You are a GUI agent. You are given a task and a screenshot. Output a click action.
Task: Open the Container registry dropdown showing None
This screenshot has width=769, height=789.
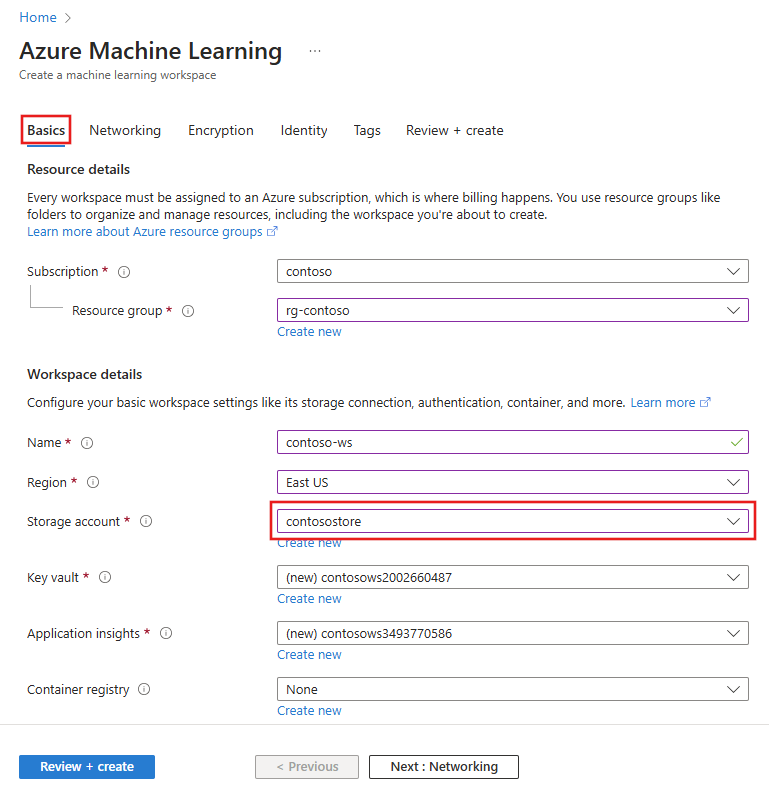pyautogui.click(x=513, y=689)
